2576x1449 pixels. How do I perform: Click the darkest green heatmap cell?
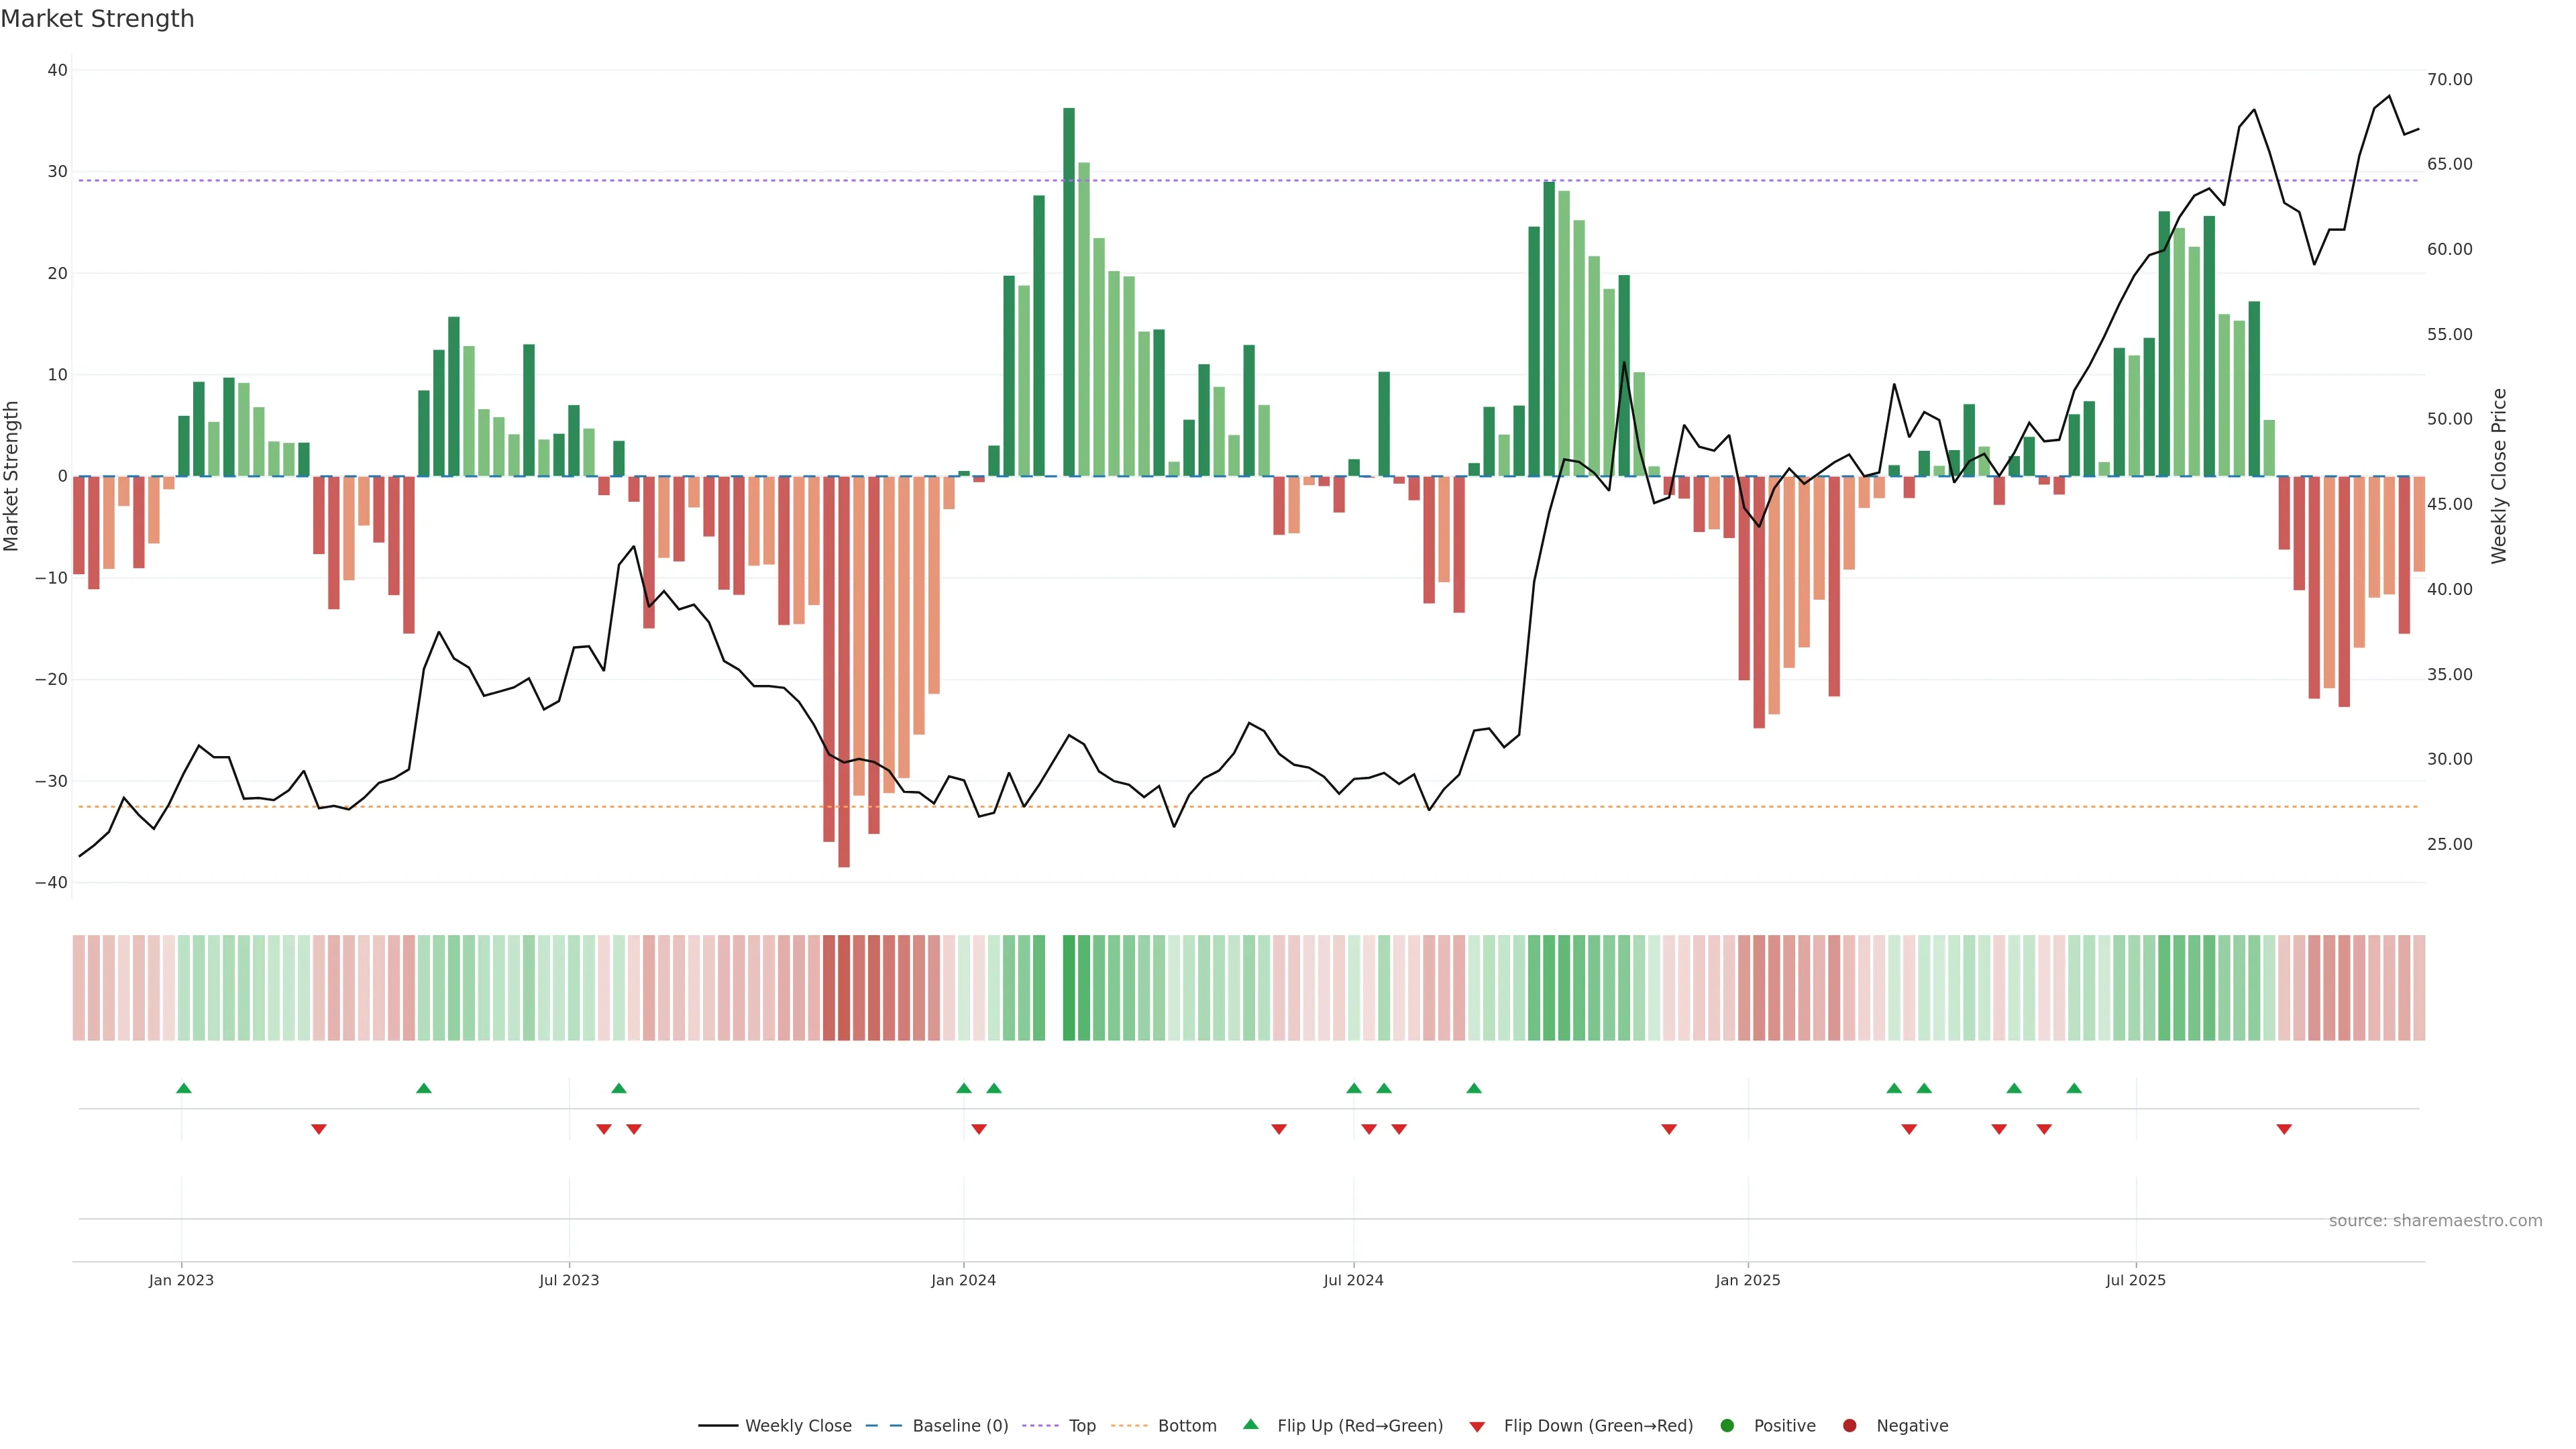coord(1069,988)
